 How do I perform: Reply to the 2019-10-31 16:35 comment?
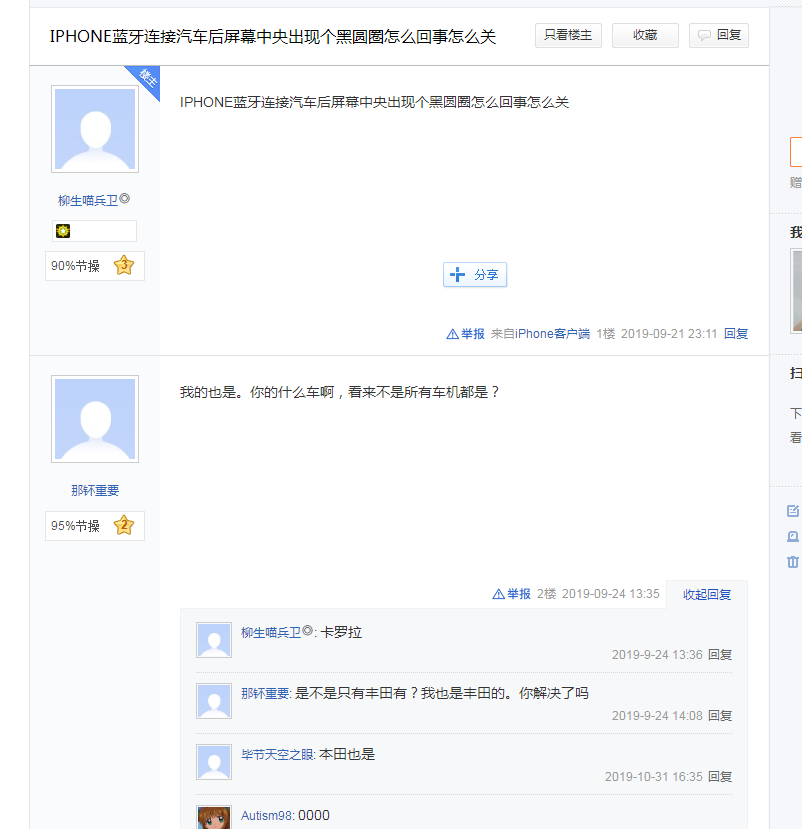click(720, 777)
